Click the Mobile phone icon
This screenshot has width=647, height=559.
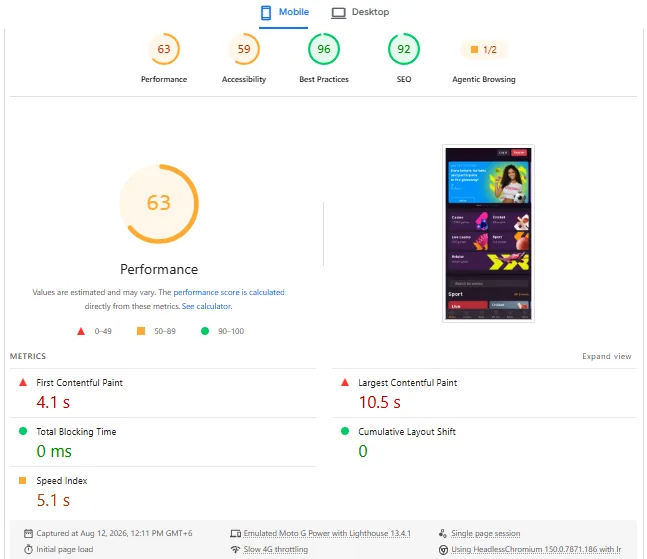pyautogui.click(x=266, y=12)
